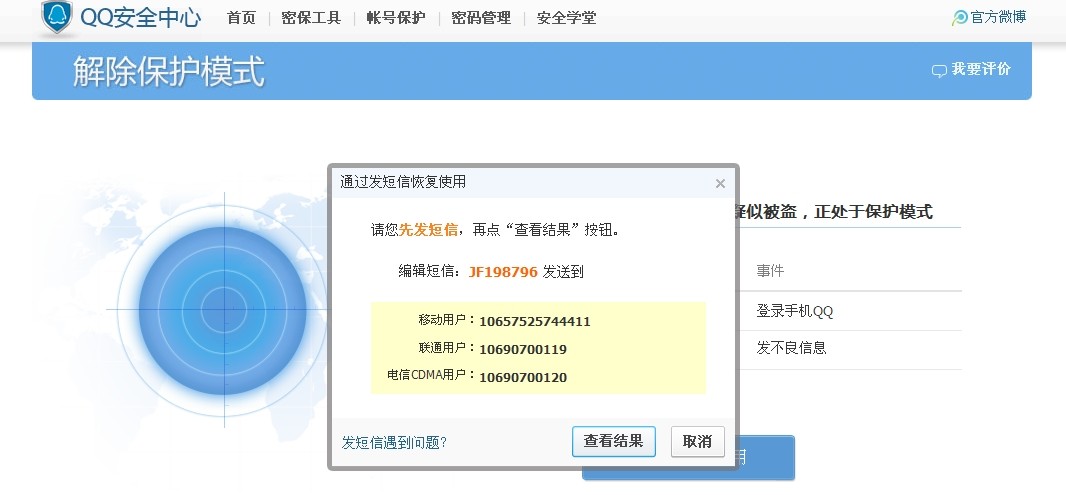Open the 密保工具 menu
Viewport: 1066px width, 495px height.
click(x=311, y=18)
